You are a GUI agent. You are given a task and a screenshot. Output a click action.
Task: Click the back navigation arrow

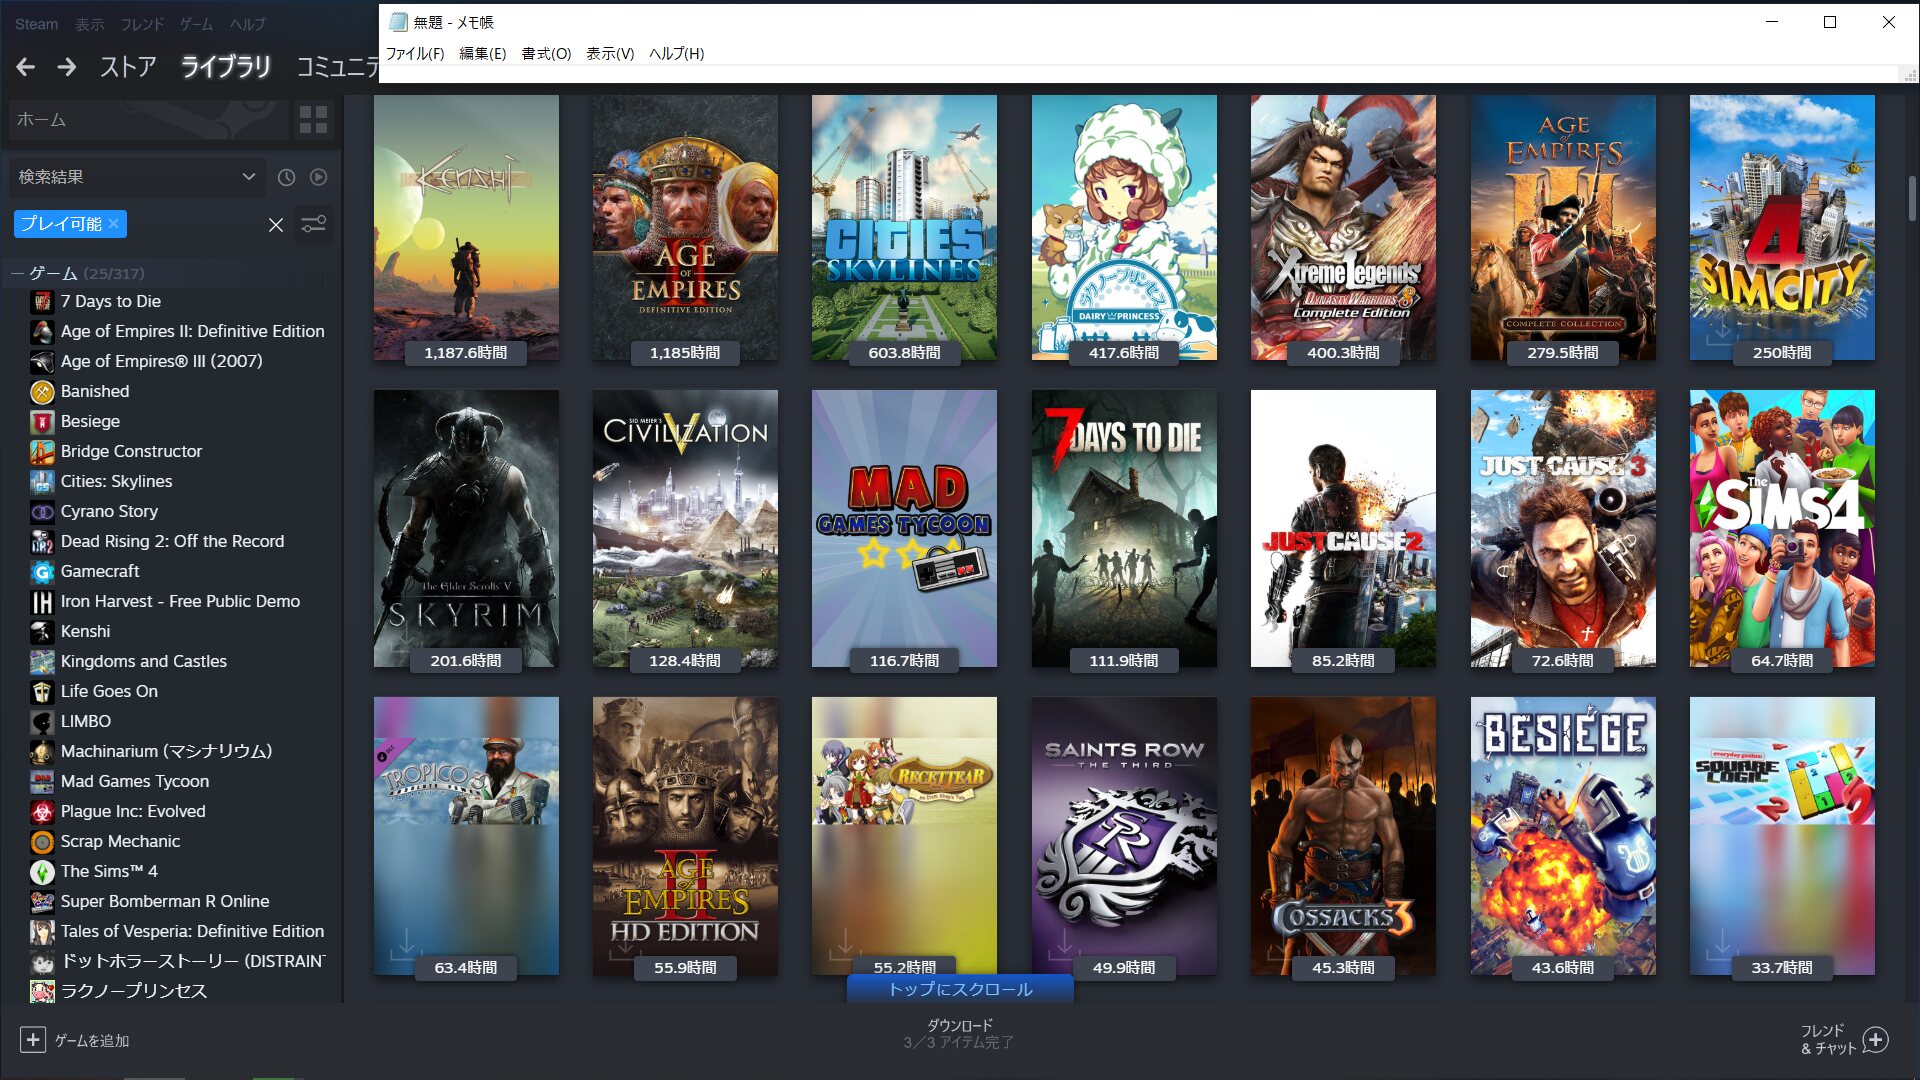26,67
